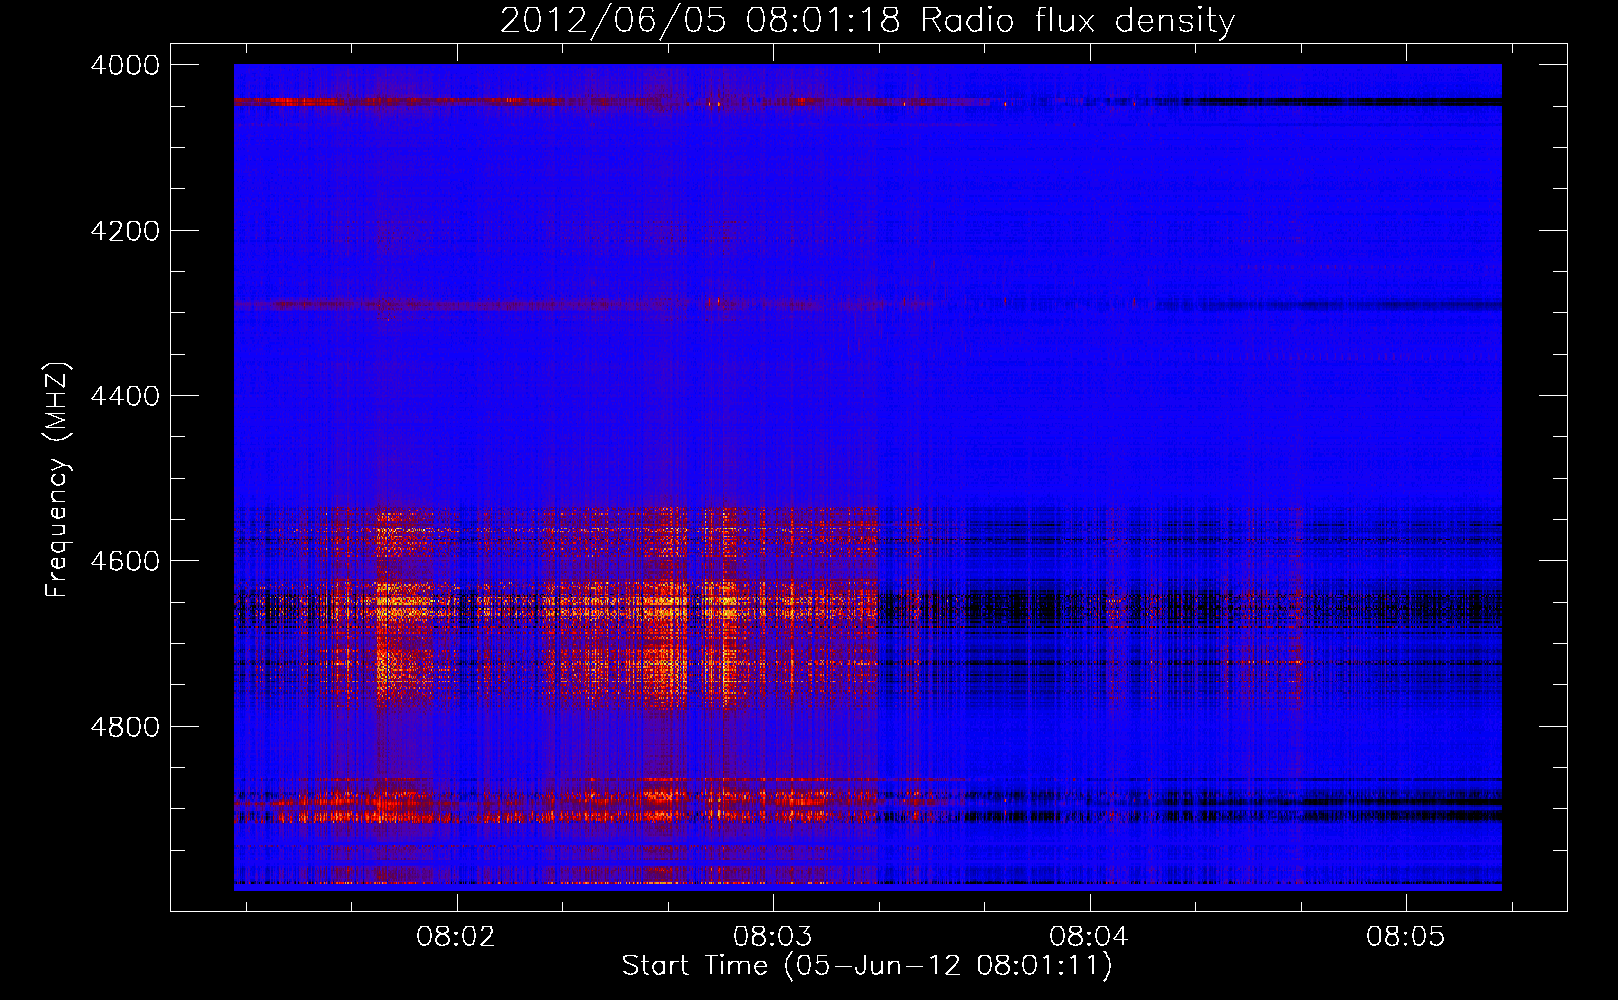1618x1000 pixels.
Task: Select the 4800 frequency tick label
Action: pyautogui.click(x=125, y=727)
